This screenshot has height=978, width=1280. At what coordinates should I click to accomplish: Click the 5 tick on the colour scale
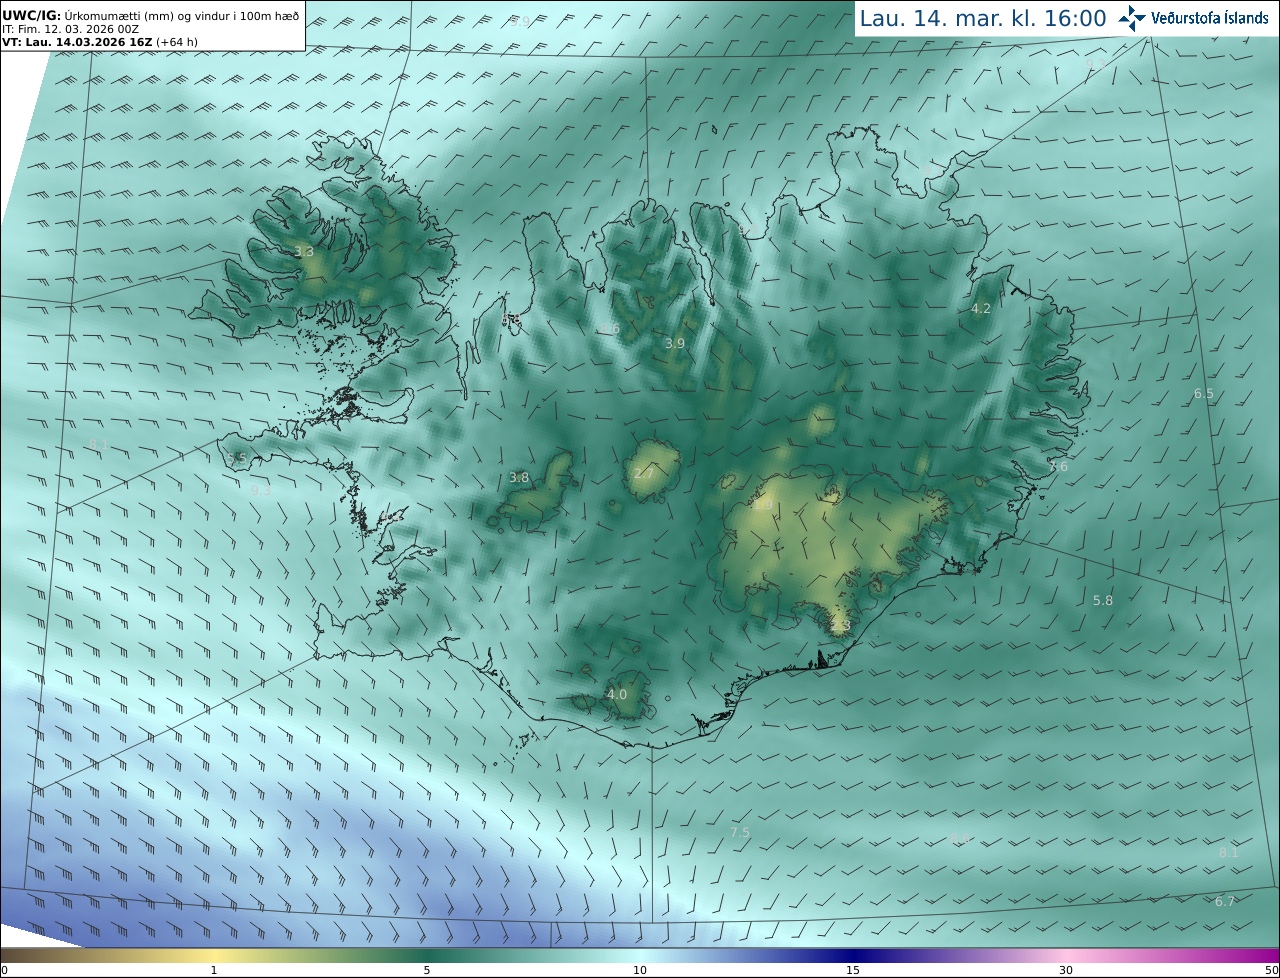pos(427,970)
